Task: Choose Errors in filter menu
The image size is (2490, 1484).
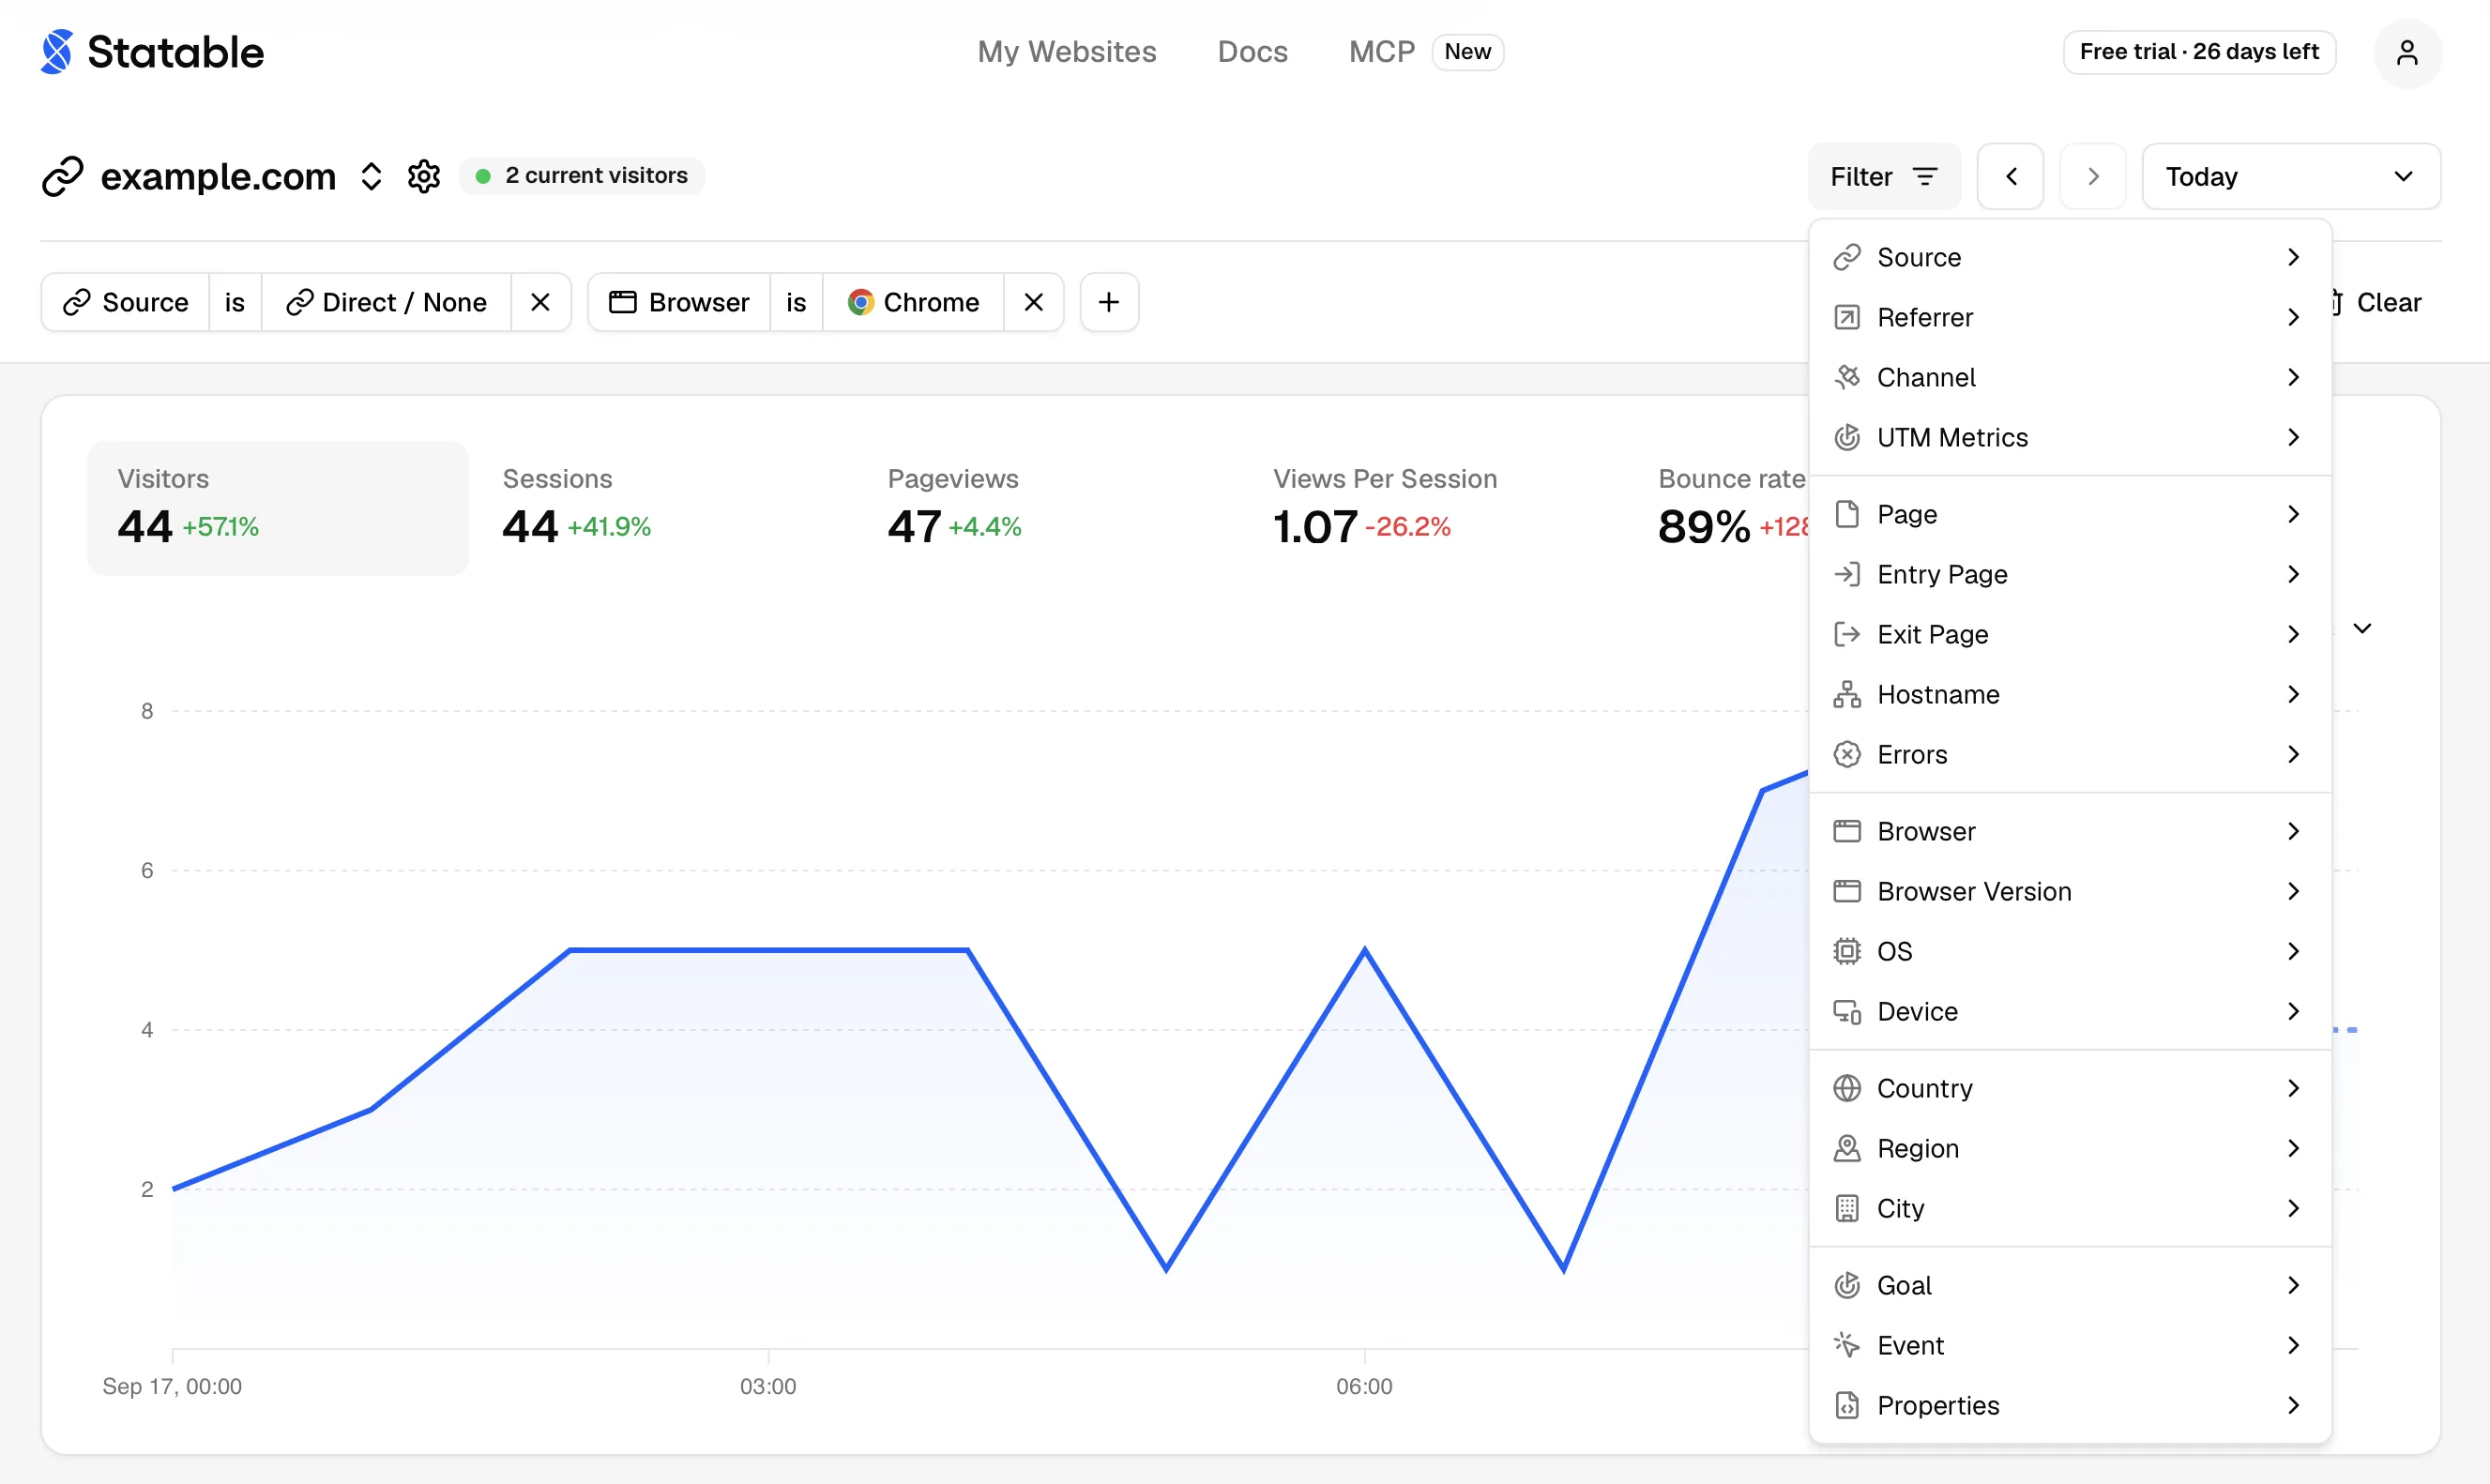Action: (2069, 755)
